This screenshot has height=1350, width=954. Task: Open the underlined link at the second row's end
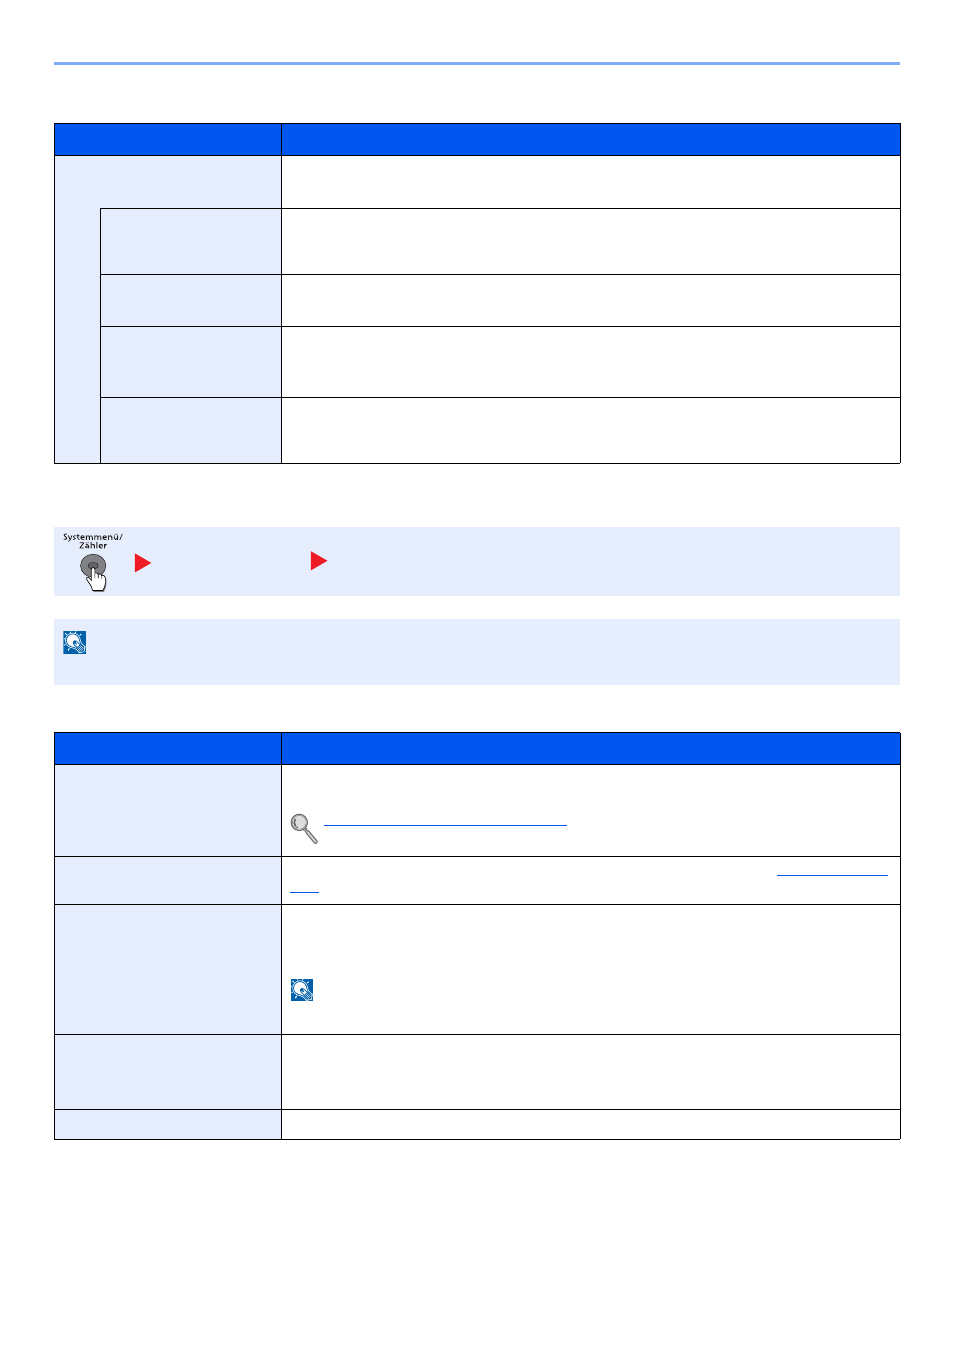[x=832, y=875]
